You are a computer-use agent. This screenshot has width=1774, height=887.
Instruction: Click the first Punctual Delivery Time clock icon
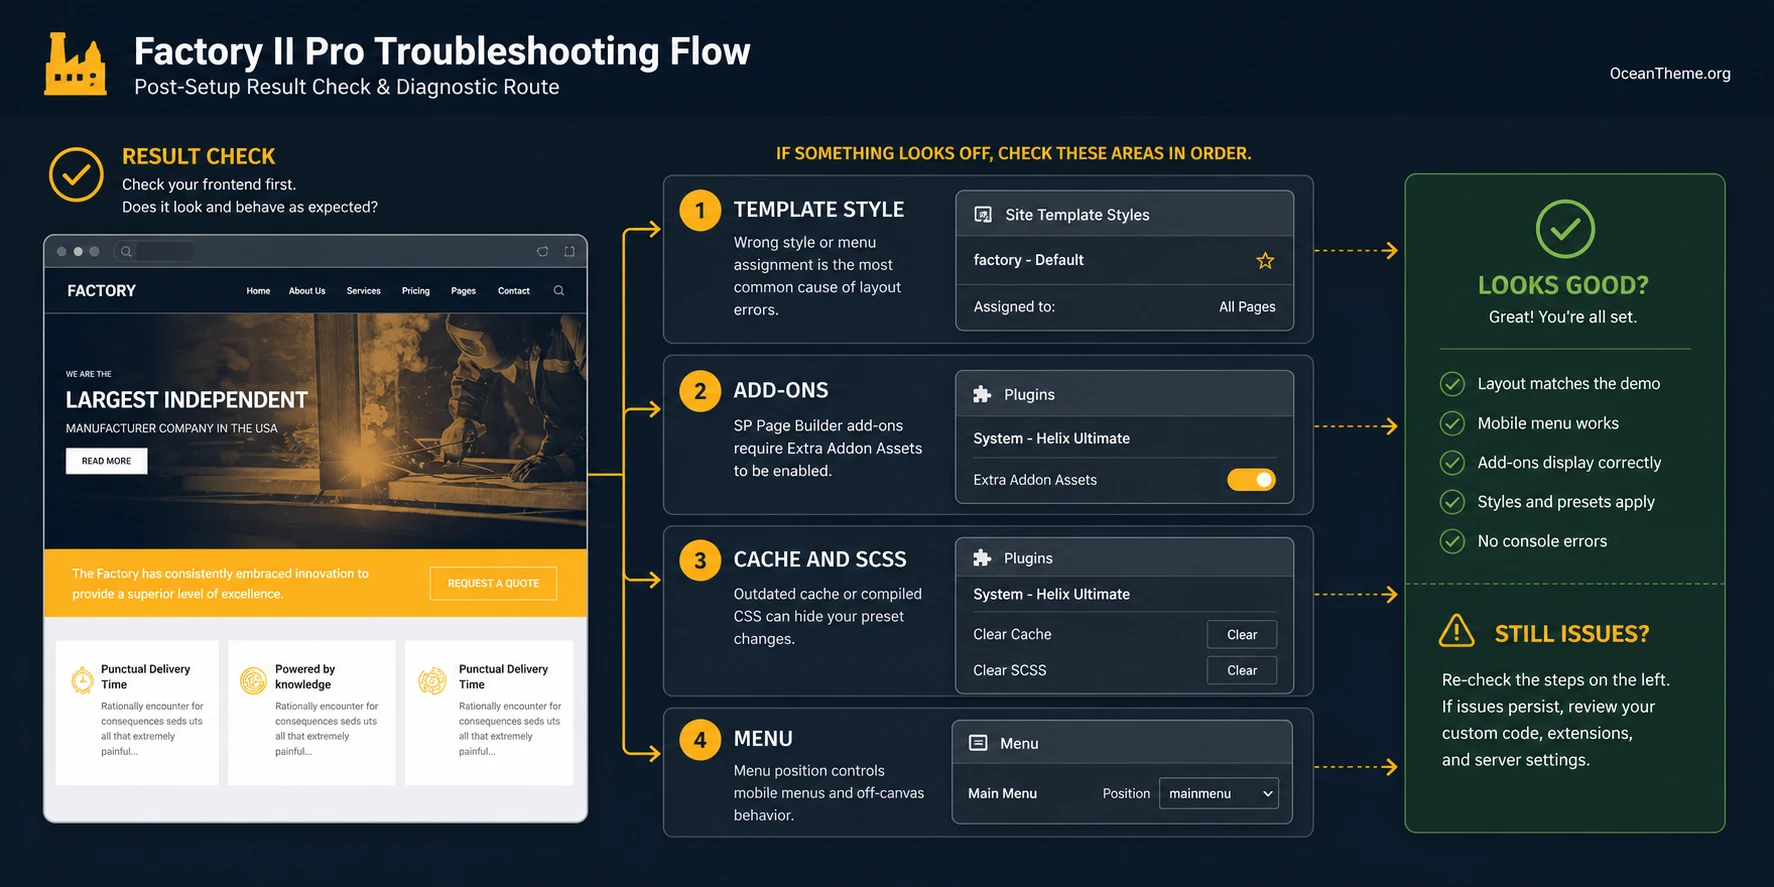point(82,681)
